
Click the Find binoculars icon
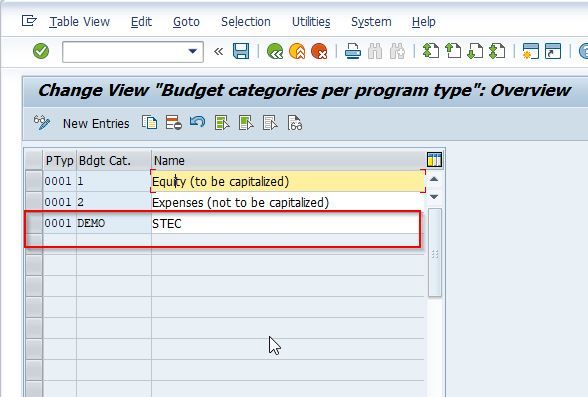(375, 51)
